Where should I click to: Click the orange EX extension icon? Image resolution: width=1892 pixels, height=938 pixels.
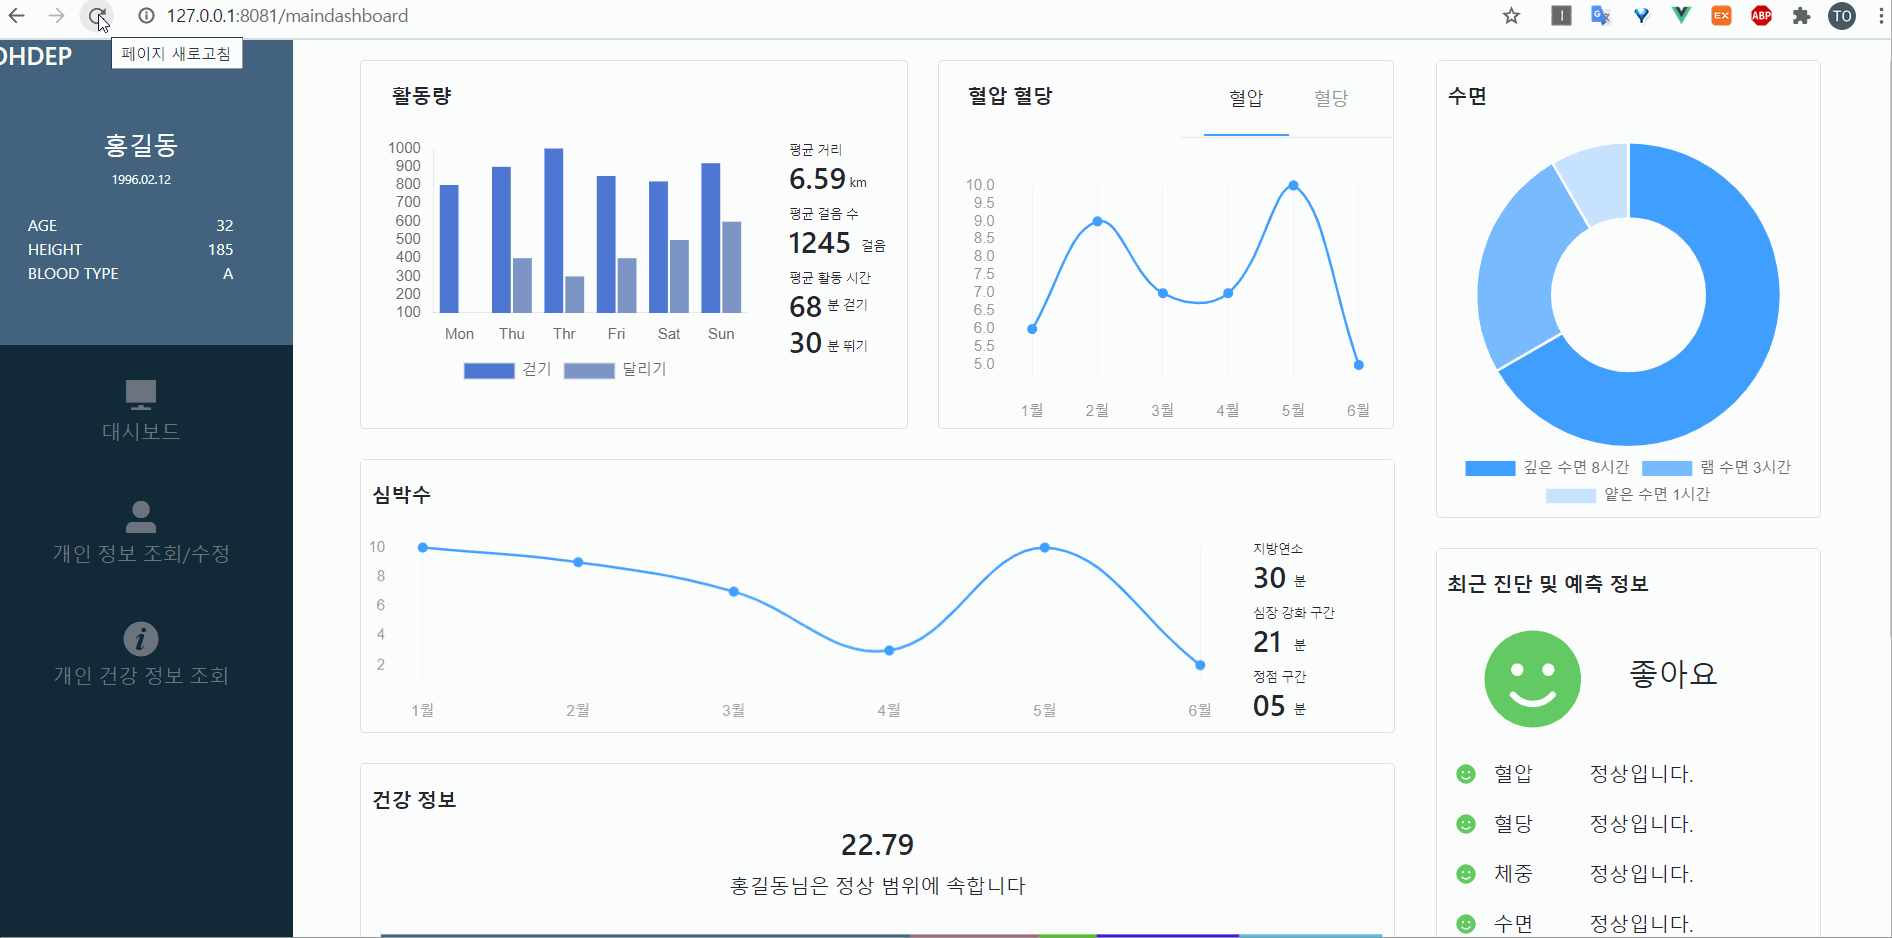1721,16
